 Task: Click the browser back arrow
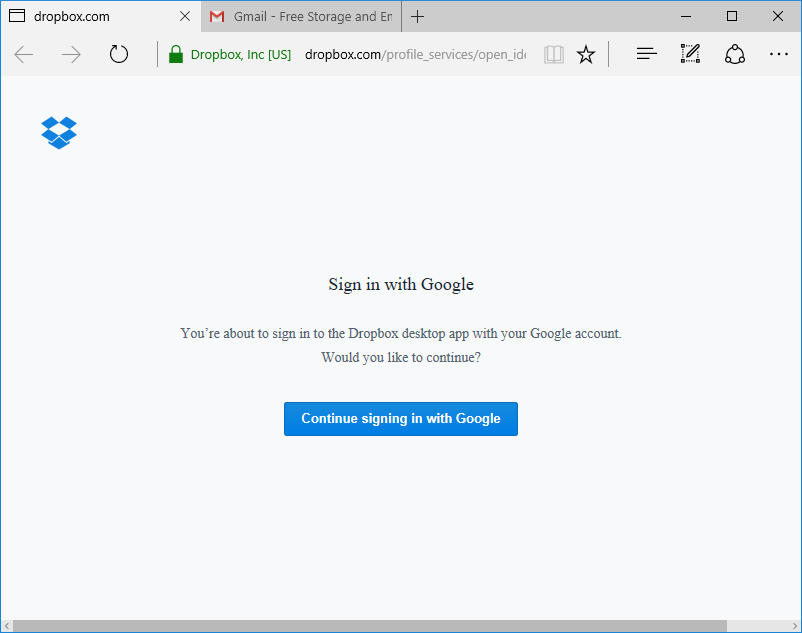click(x=24, y=54)
